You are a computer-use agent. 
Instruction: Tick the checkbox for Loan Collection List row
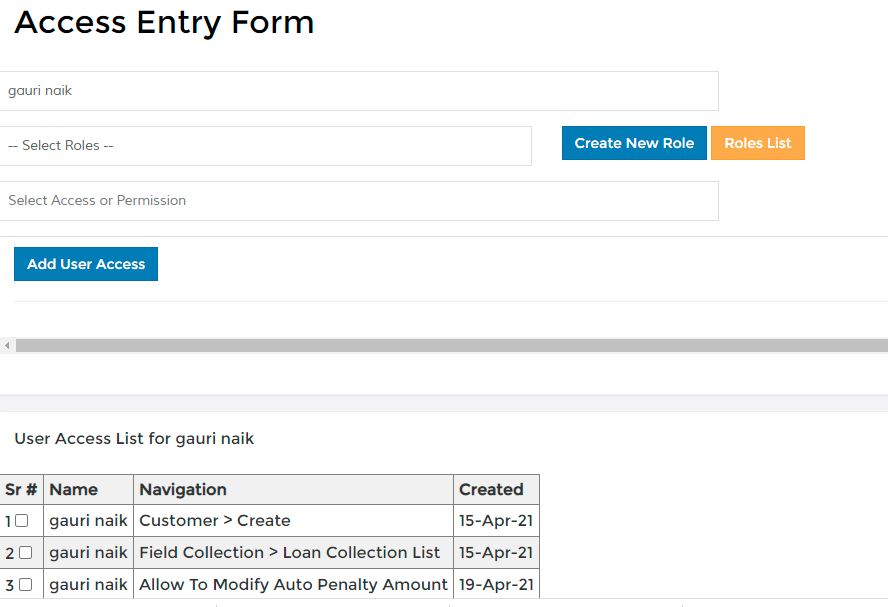click(x=25, y=552)
